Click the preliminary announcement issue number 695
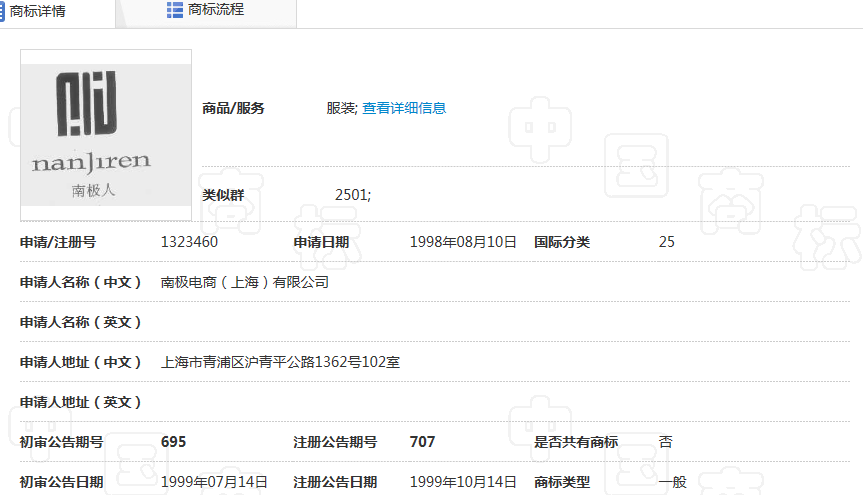The image size is (863, 495). 173,442
